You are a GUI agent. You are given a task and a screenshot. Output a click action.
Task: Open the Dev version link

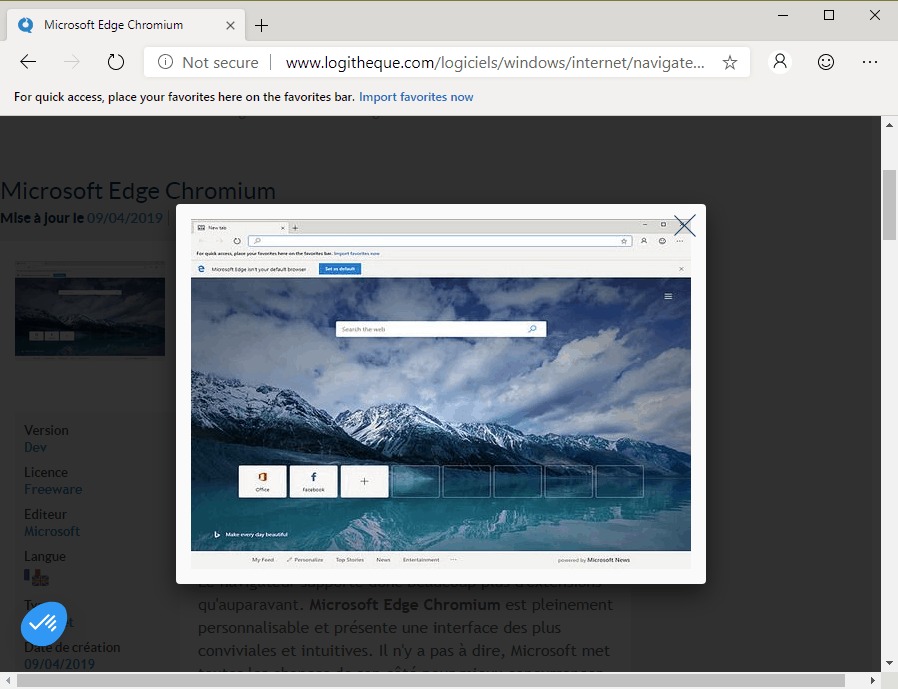click(x=36, y=447)
